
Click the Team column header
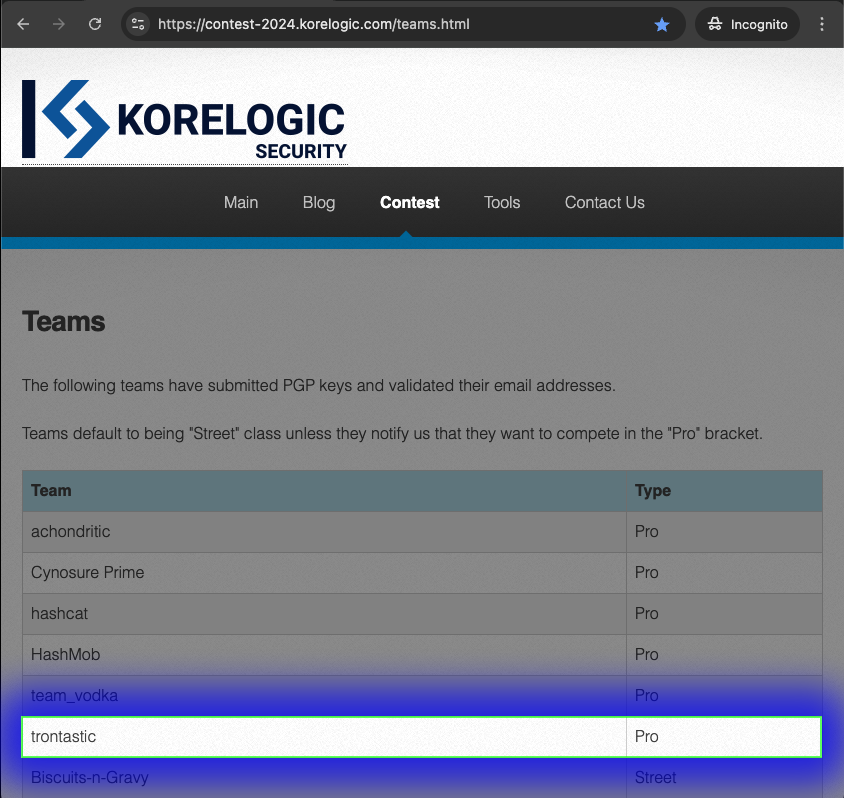pyautogui.click(x=324, y=491)
